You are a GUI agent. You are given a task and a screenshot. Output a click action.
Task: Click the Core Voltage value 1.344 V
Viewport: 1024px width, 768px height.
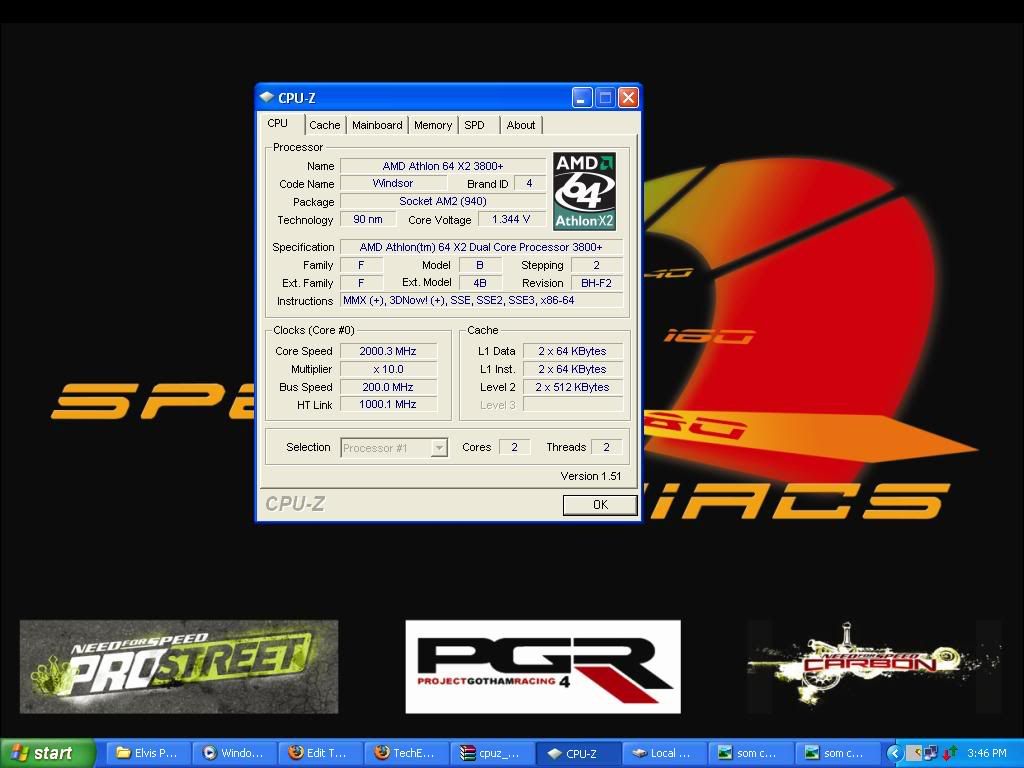pos(511,219)
